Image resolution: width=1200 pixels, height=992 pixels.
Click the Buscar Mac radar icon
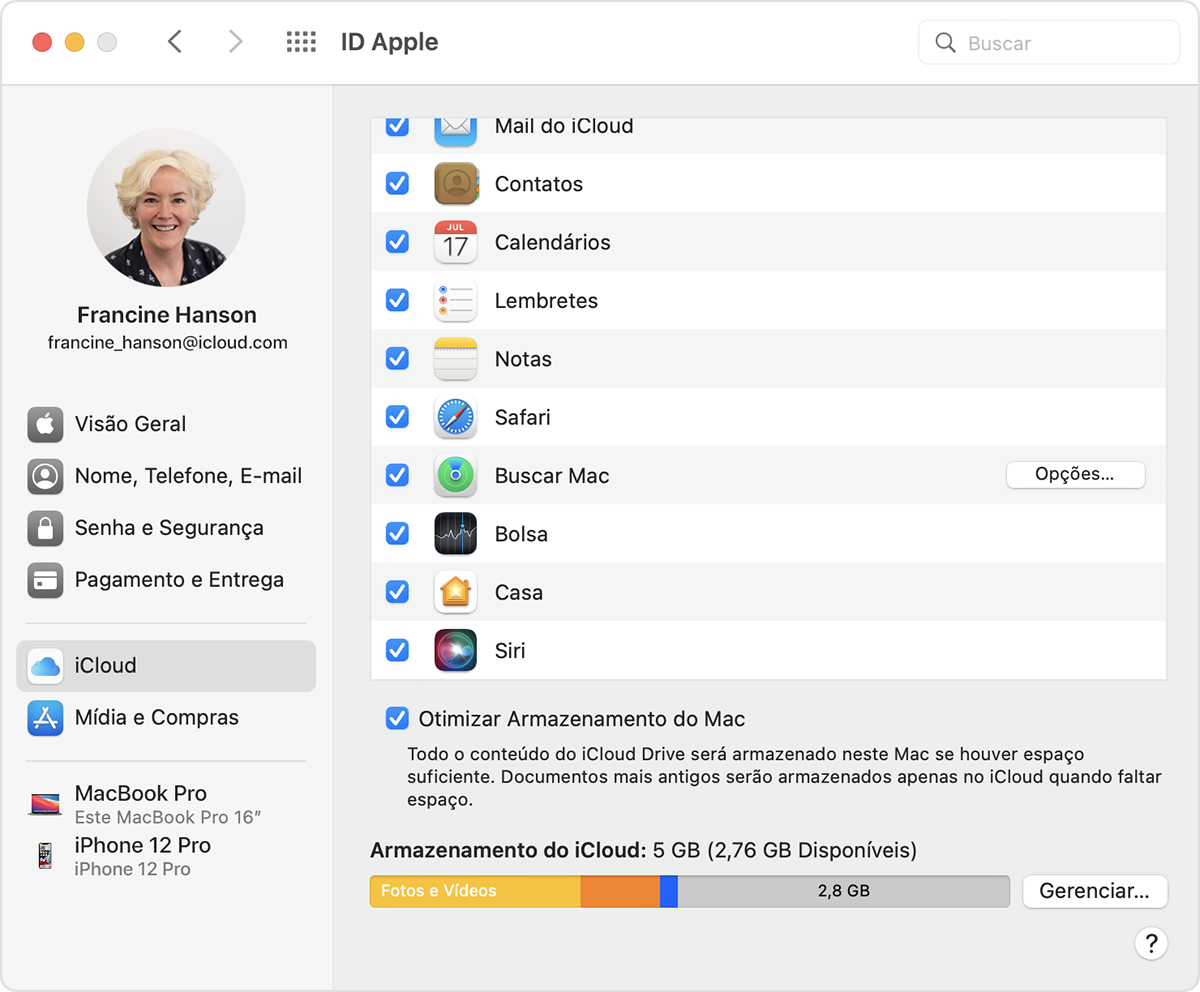click(455, 476)
